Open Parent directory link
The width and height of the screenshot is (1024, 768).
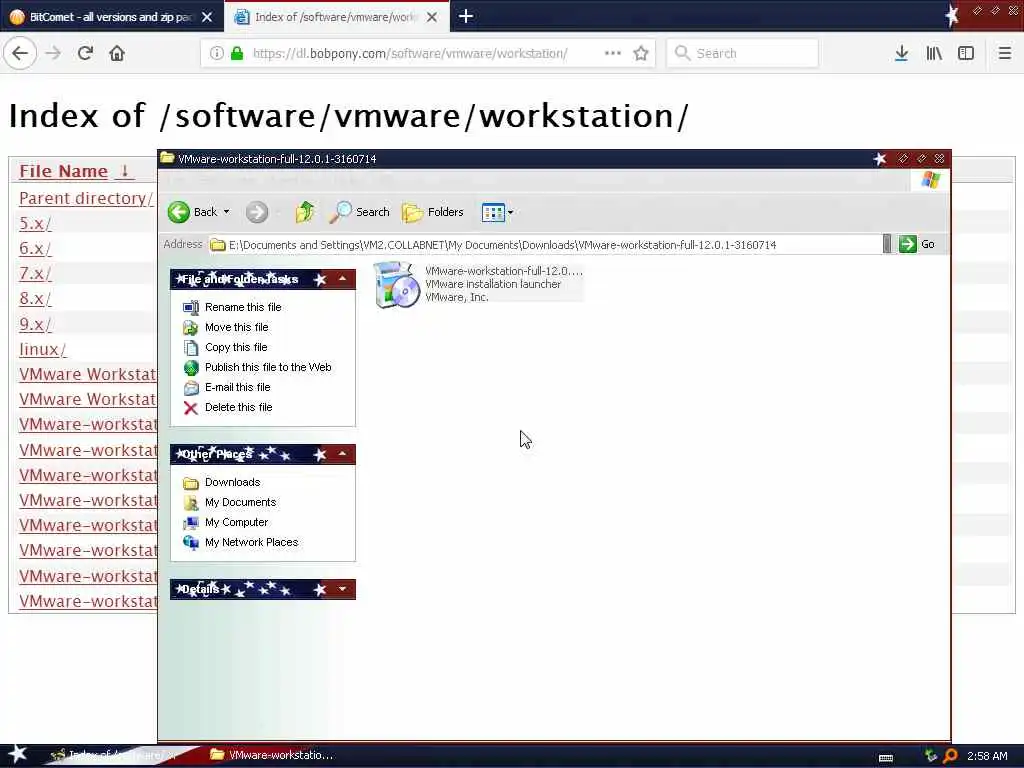86,198
